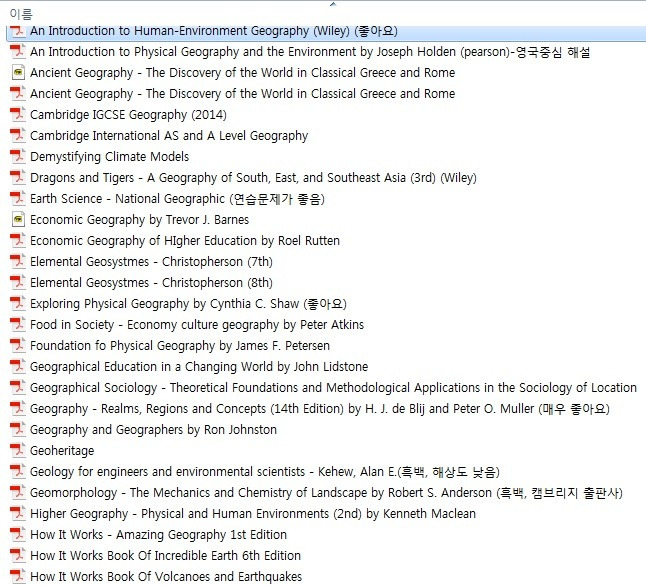Click PDF icon of Economic Geography of Higher Education

click(x=18, y=241)
